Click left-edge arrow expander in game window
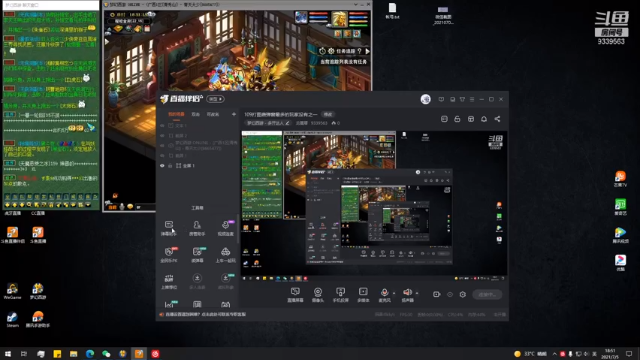This screenshot has height=360, width=640. tap(107, 41)
